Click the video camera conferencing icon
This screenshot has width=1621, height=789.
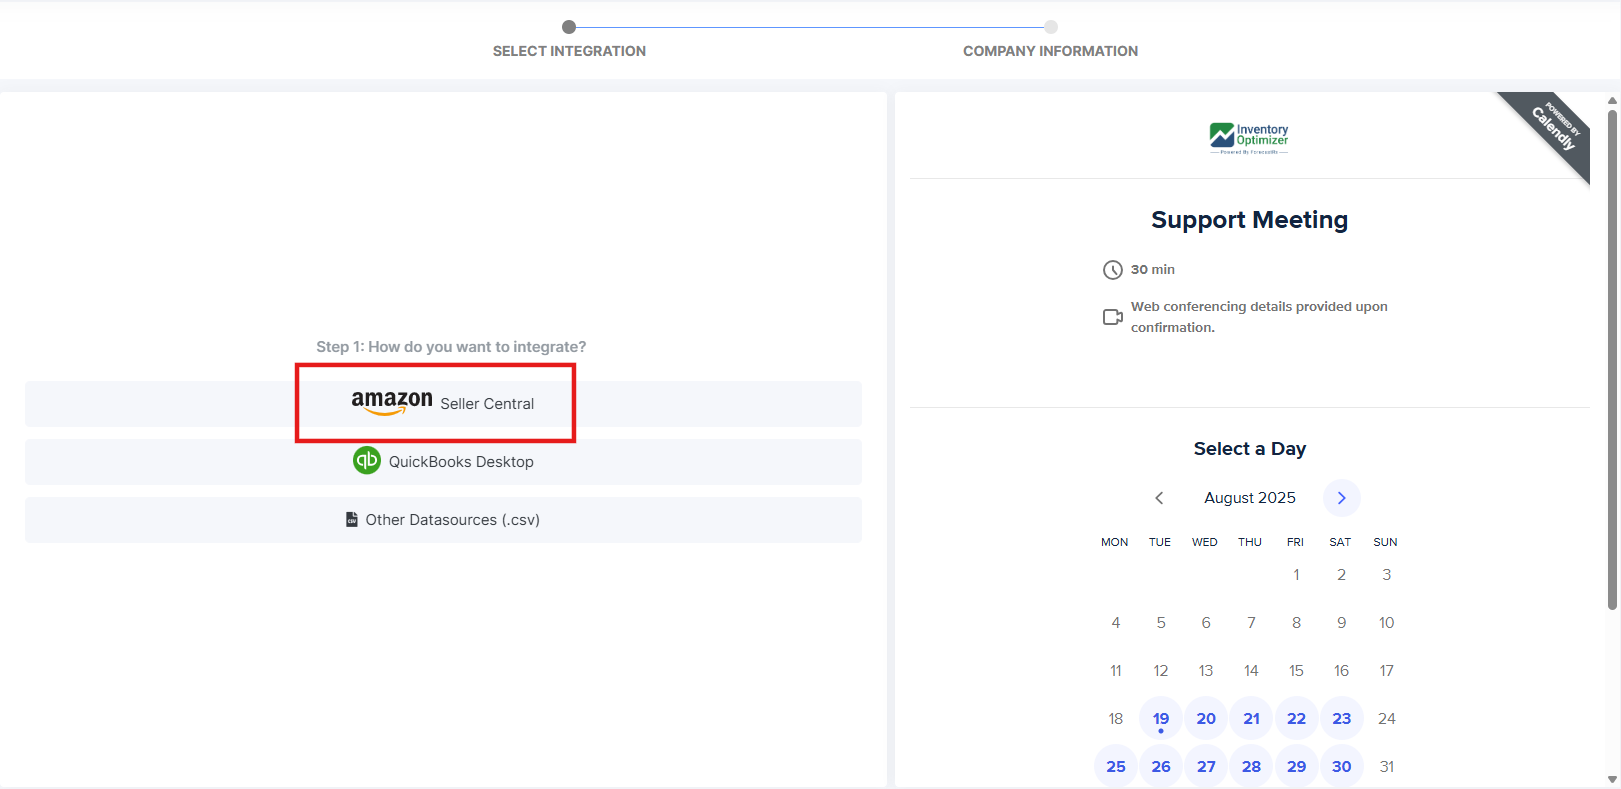click(1113, 317)
